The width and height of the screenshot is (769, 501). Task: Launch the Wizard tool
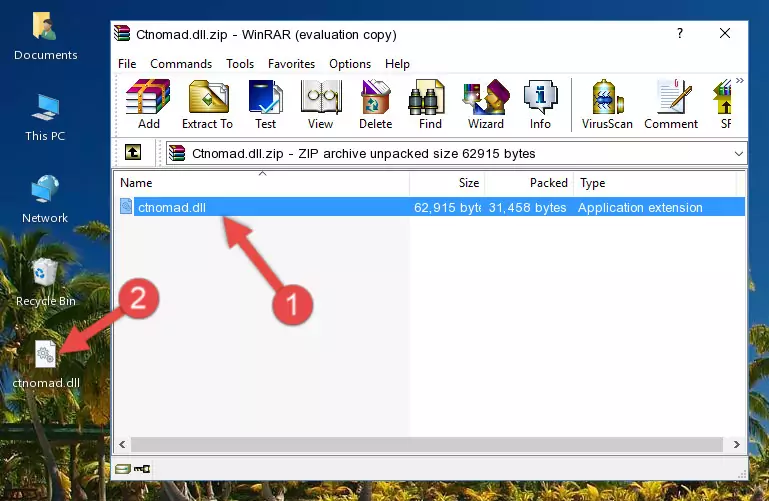click(x=486, y=104)
